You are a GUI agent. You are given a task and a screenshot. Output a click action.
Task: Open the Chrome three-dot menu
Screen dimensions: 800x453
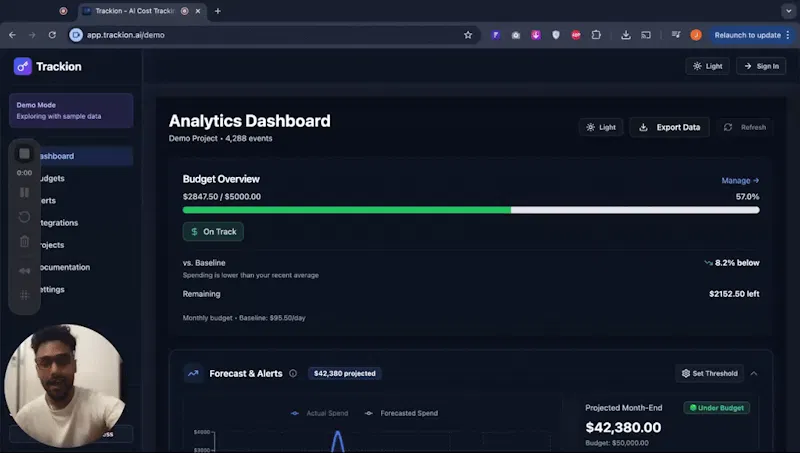pyautogui.click(x=788, y=35)
